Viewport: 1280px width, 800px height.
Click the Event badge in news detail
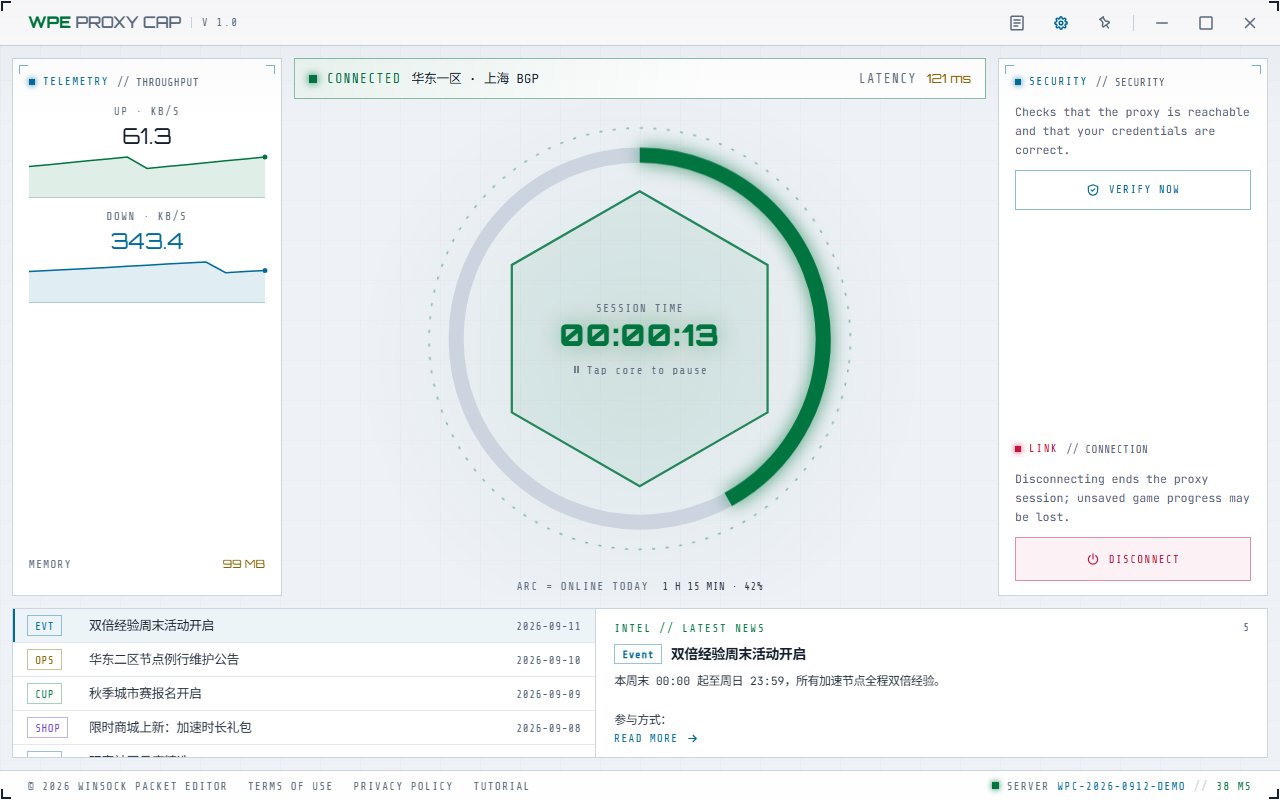pyautogui.click(x=637, y=655)
